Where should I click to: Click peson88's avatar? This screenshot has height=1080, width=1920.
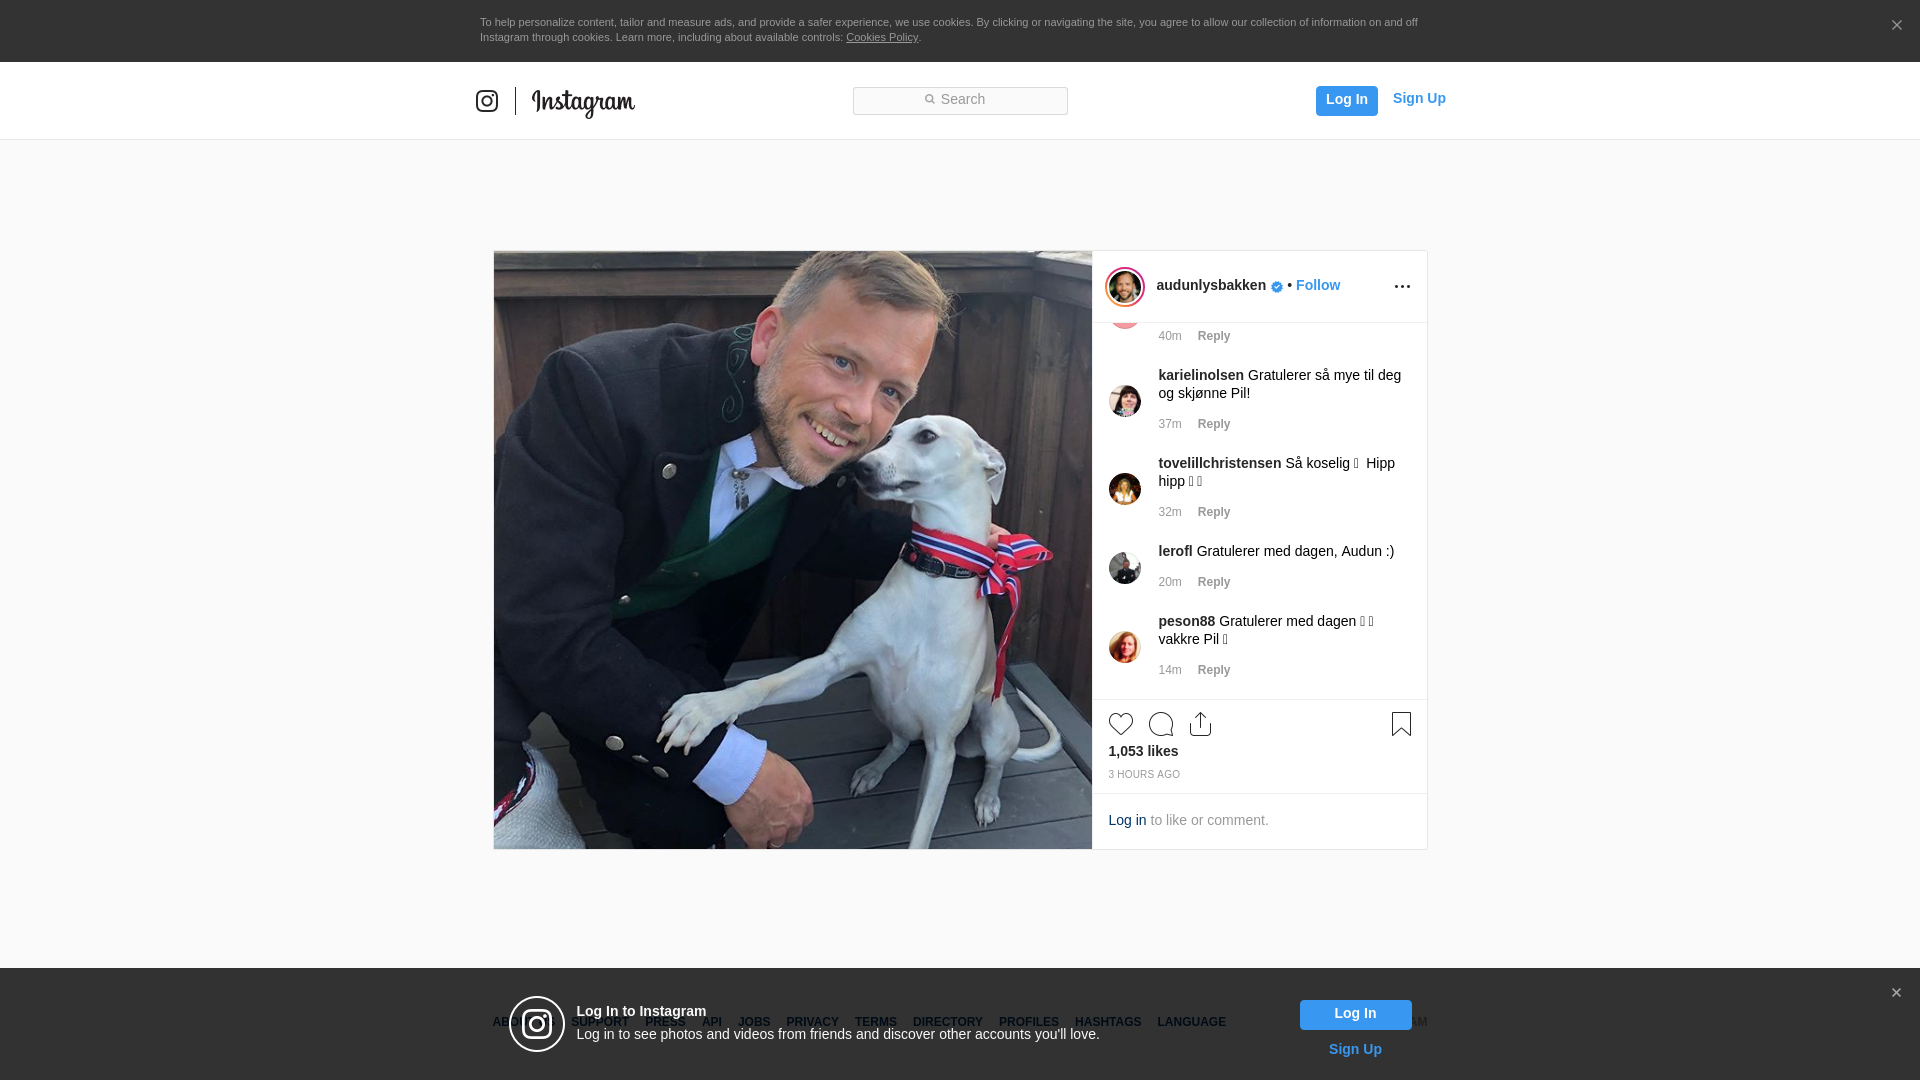point(1125,647)
